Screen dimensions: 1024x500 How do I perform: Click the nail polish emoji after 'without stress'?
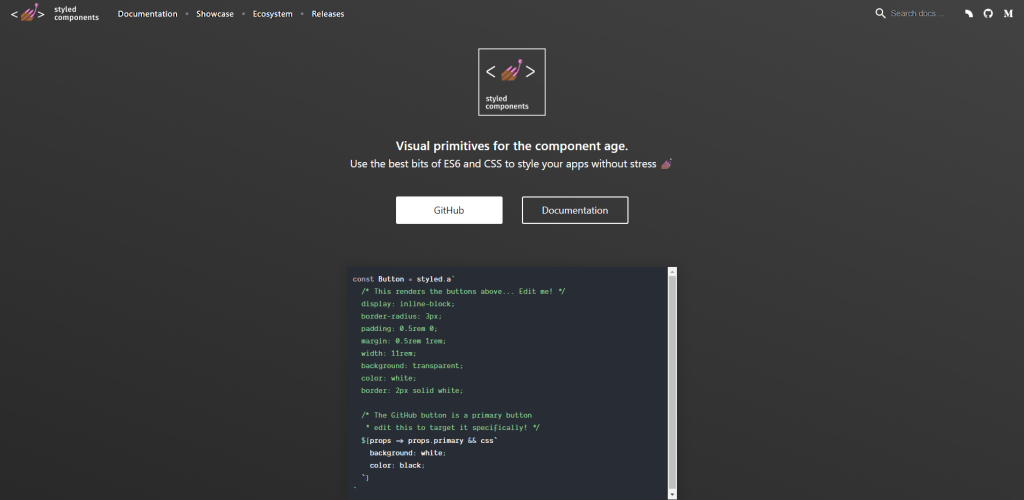tap(666, 164)
